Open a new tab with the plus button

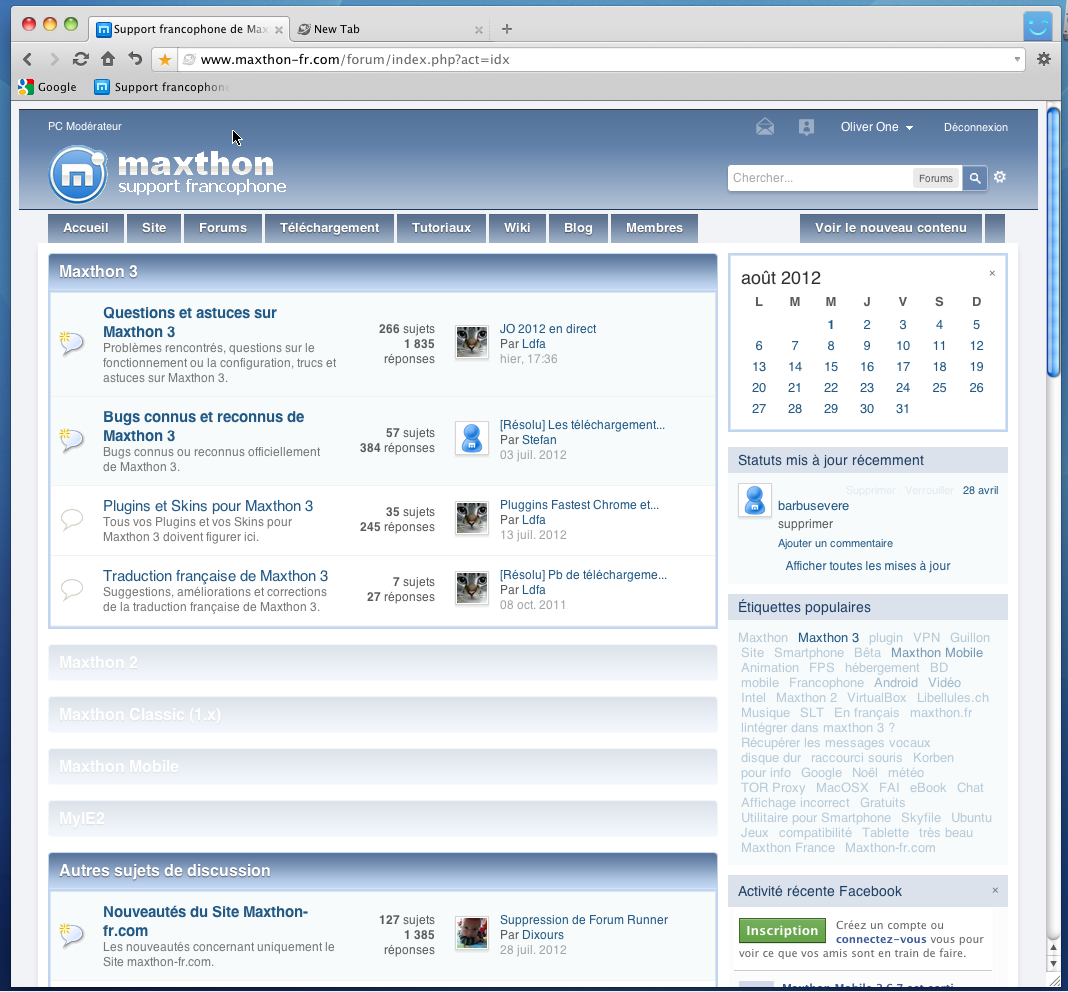(507, 29)
